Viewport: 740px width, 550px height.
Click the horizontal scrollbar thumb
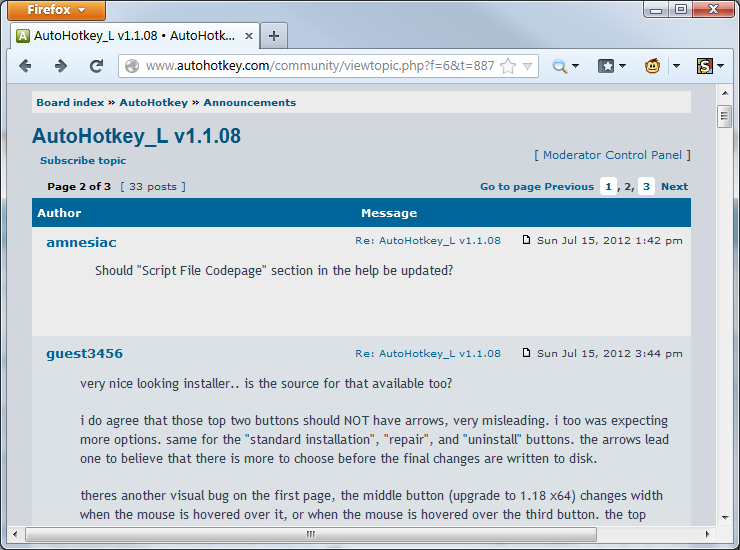pyautogui.click(x=311, y=534)
